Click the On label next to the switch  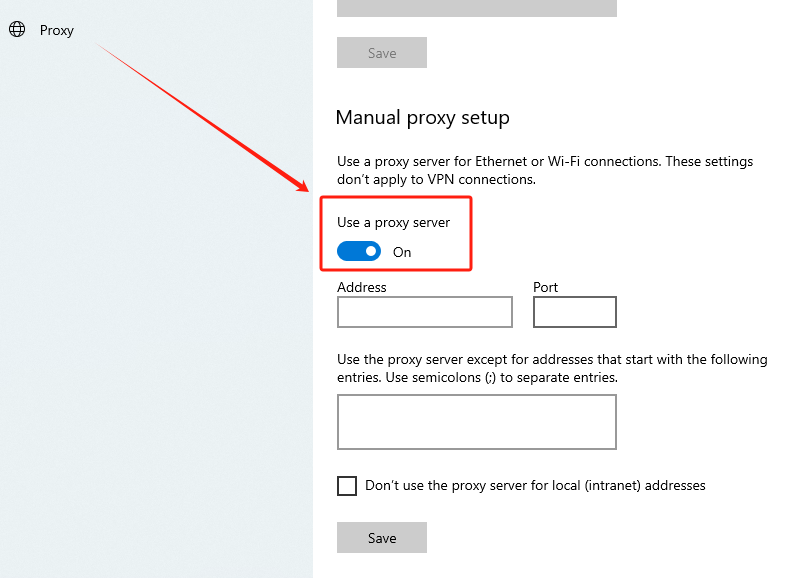point(402,252)
